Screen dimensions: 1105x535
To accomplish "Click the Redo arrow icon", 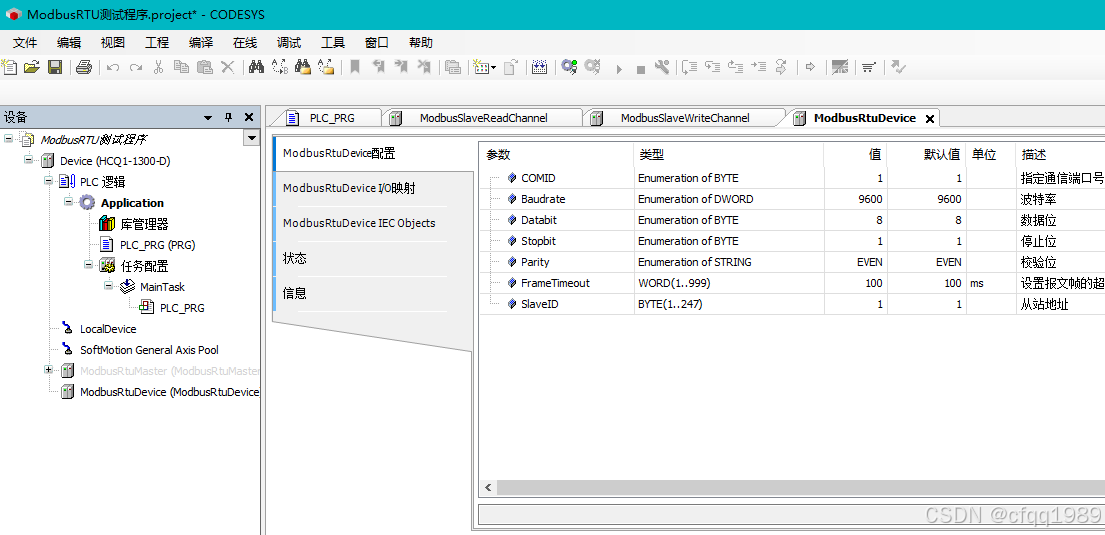I will 135,68.
